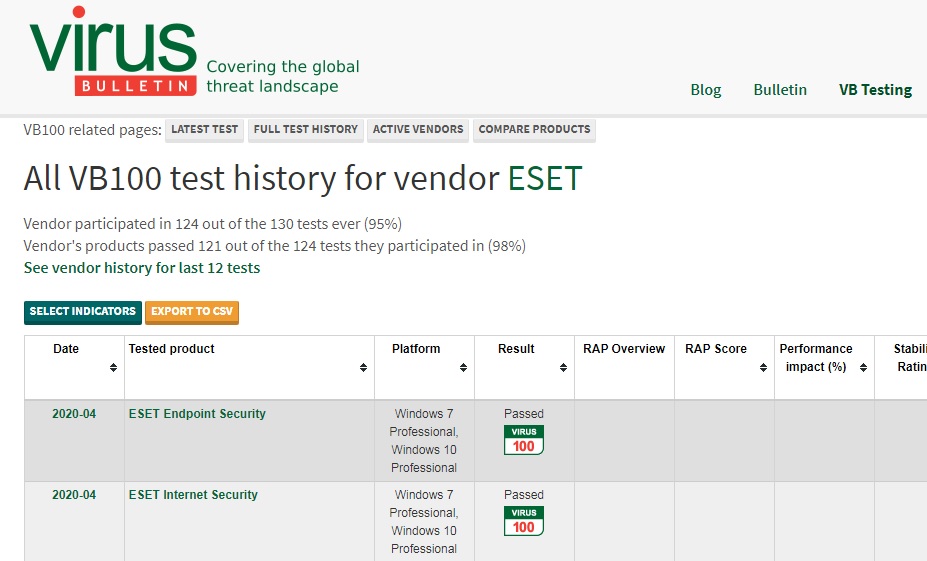The height and width of the screenshot is (561, 927).
Task: Click 'Covering the global threat landscape' tagline
Action: 283,76
